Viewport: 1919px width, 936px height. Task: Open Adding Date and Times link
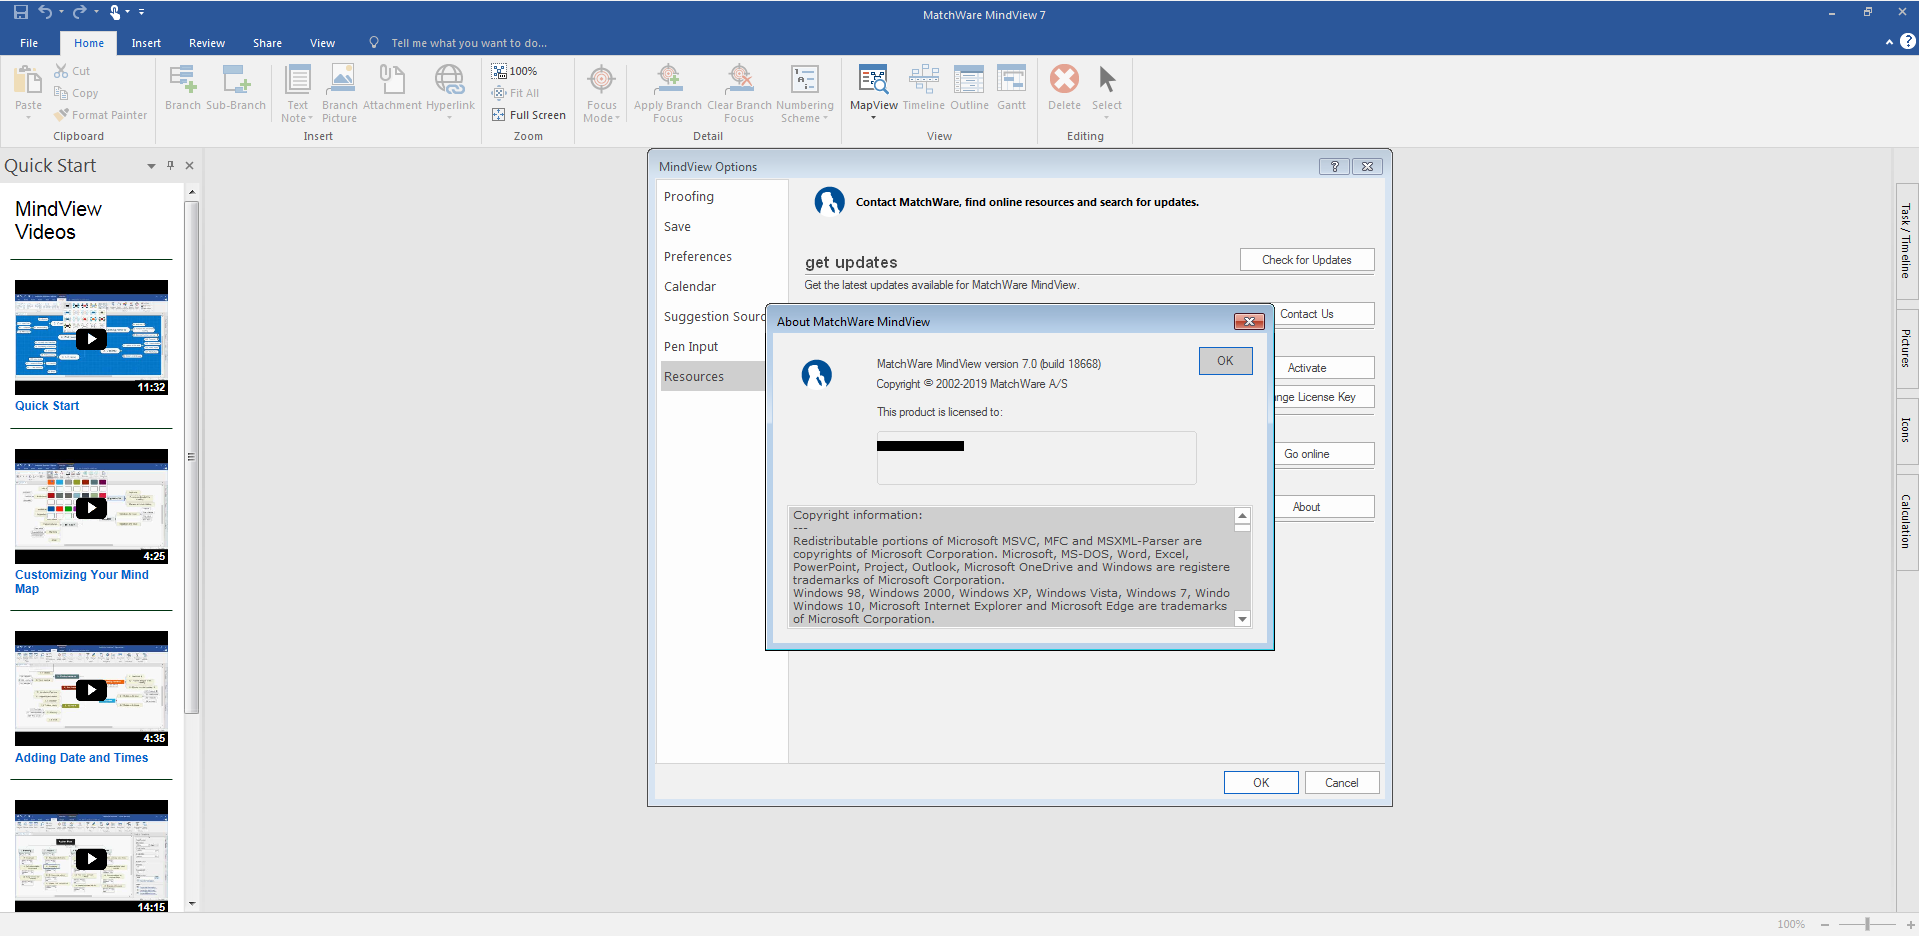(82, 758)
